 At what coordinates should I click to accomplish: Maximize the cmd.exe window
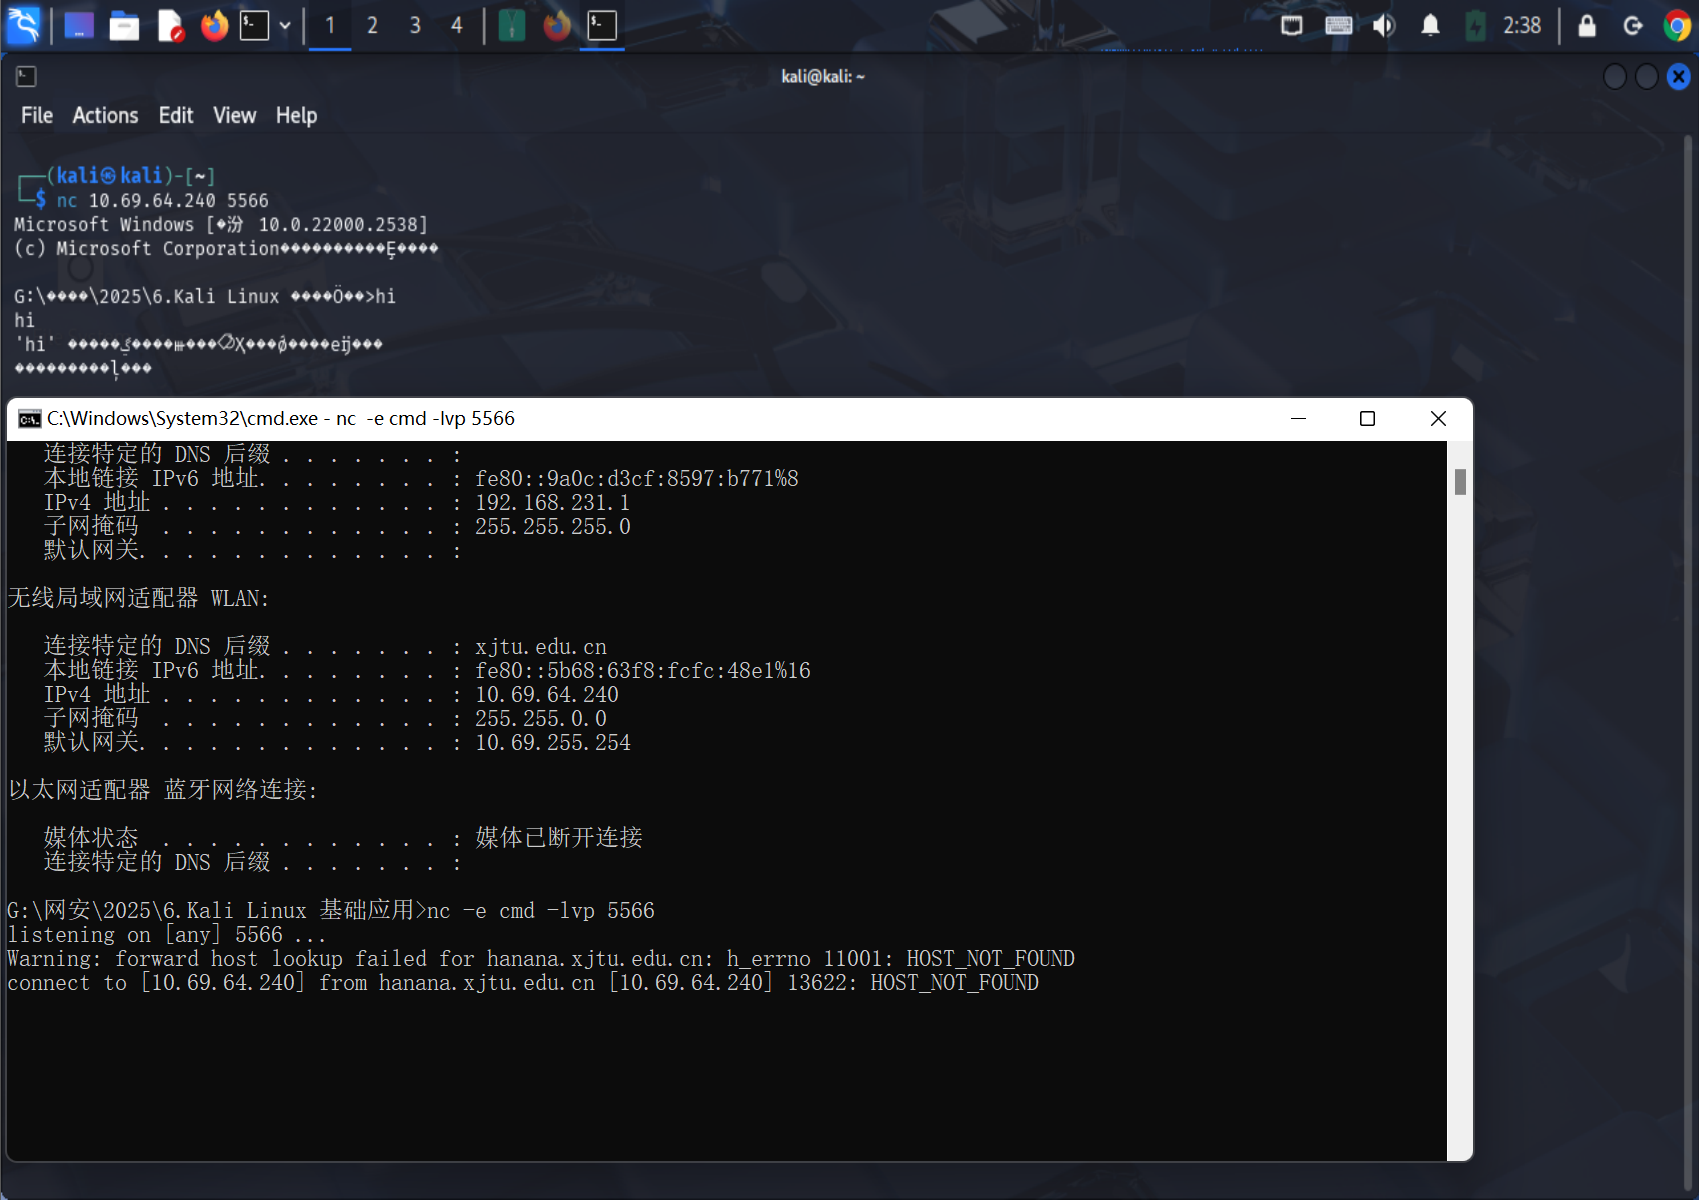pos(1367,418)
